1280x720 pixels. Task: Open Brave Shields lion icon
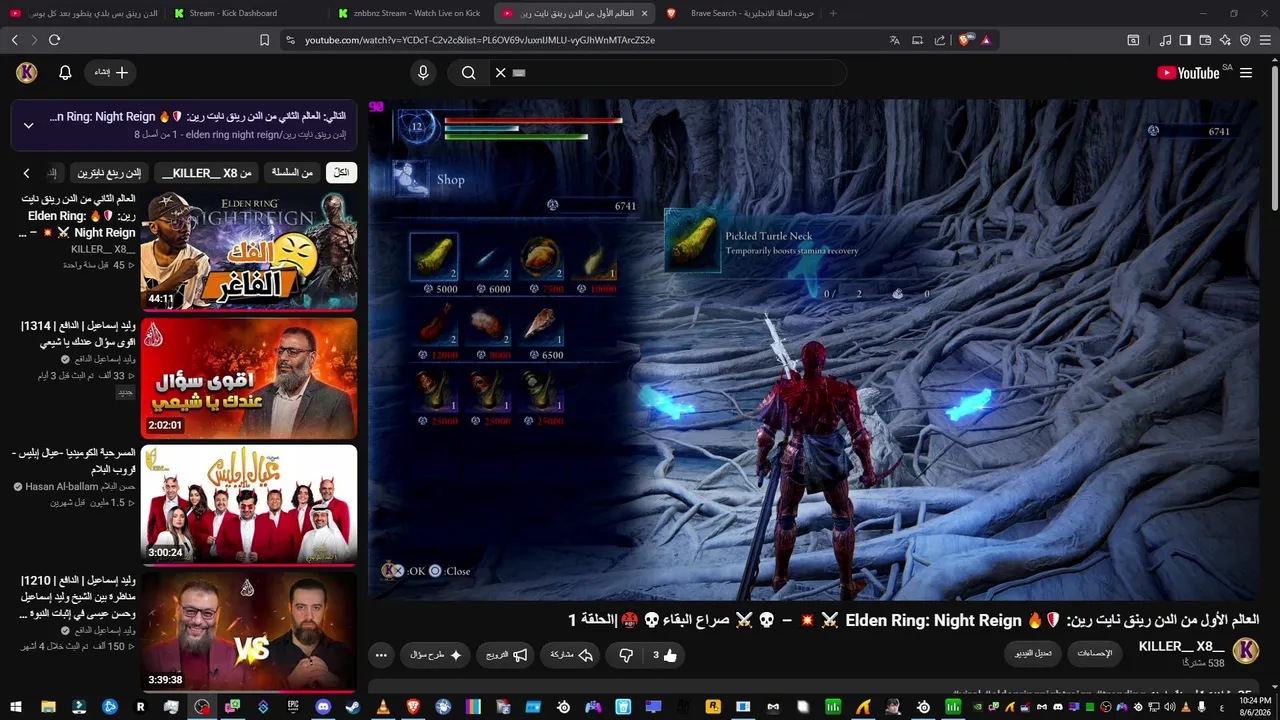tap(964, 40)
